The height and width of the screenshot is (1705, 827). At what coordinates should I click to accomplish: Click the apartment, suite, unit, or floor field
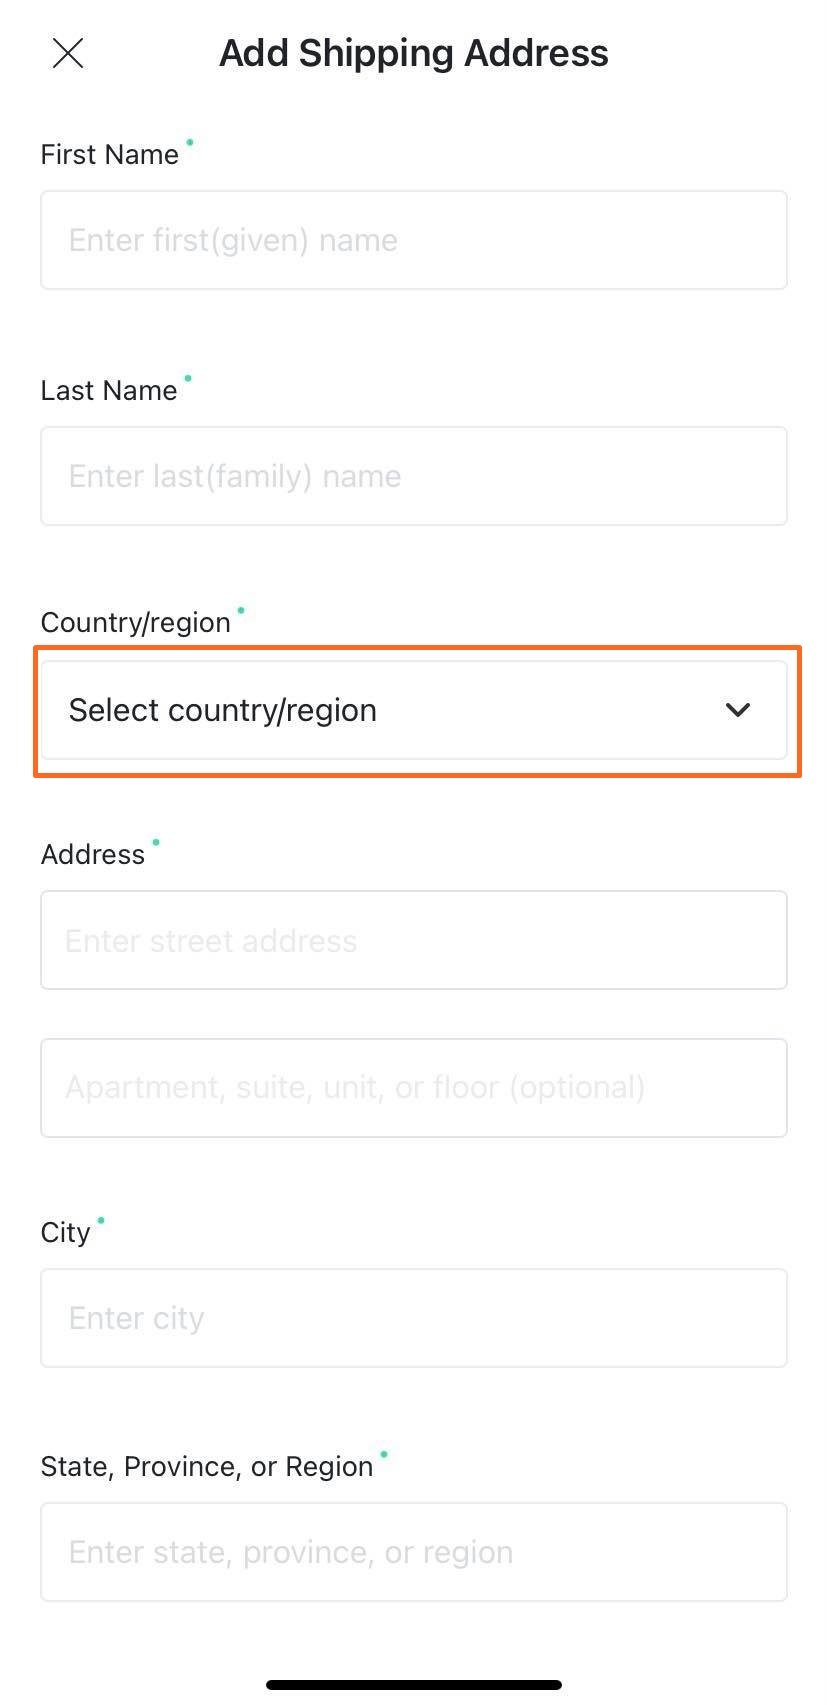click(x=413, y=1087)
